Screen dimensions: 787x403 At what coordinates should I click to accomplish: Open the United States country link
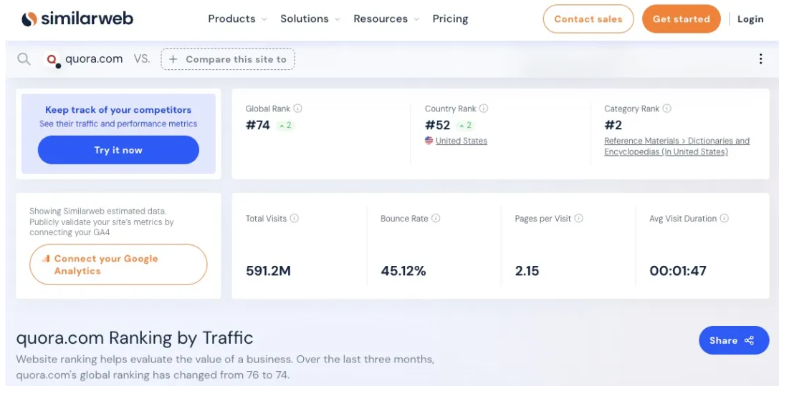[x=461, y=141]
